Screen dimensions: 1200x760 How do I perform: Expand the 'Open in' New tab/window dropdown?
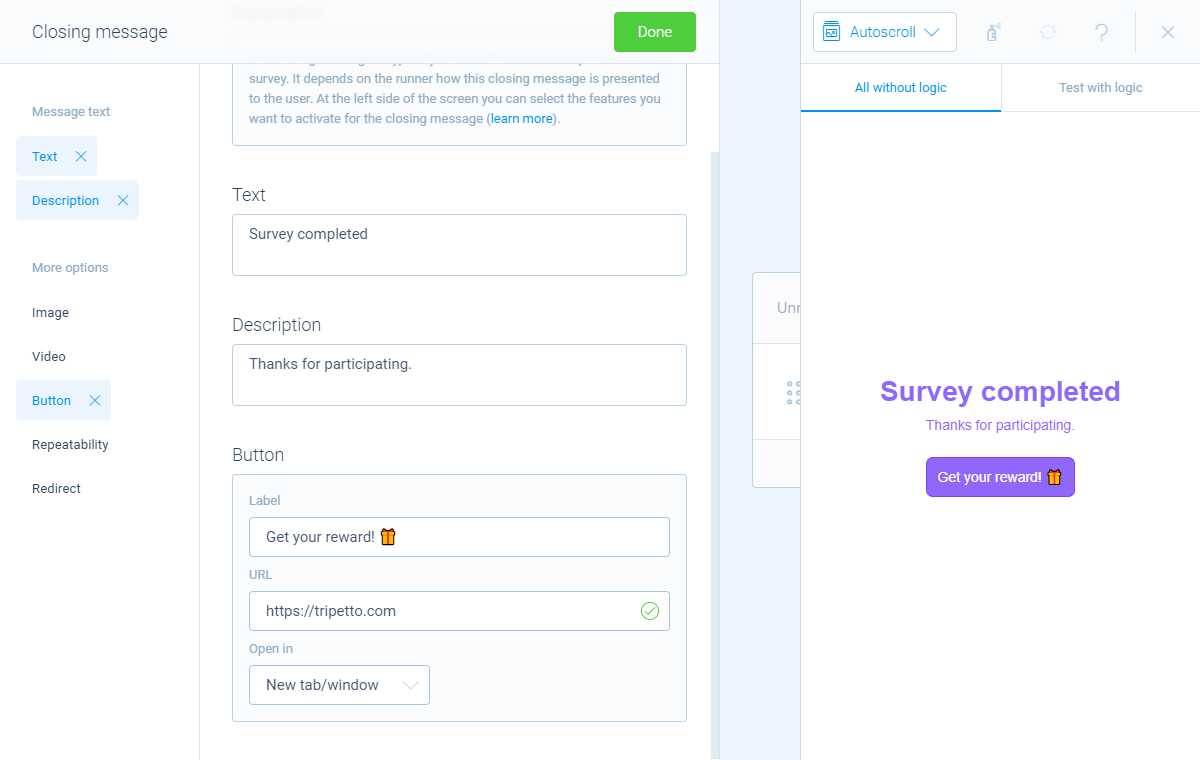(339, 685)
